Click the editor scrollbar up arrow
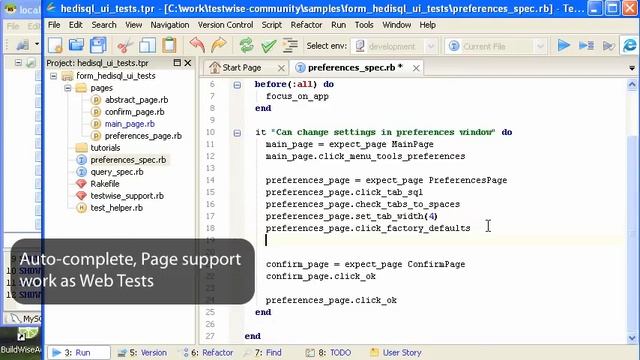The height and width of the screenshot is (360, 640). [632, 85]
